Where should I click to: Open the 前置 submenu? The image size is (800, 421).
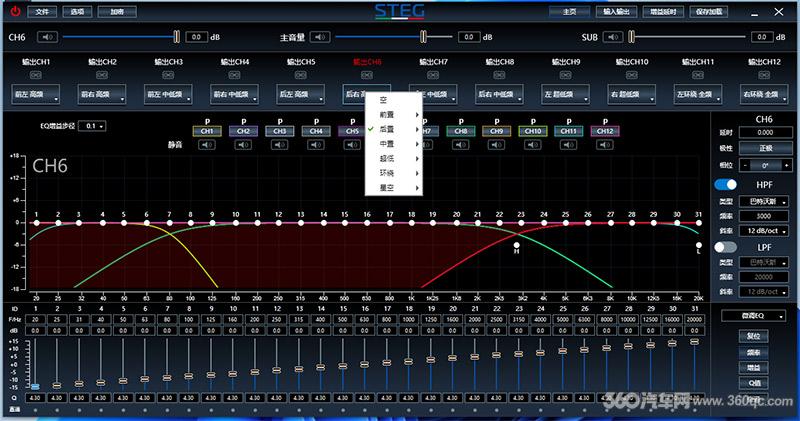tap(393, 115)
